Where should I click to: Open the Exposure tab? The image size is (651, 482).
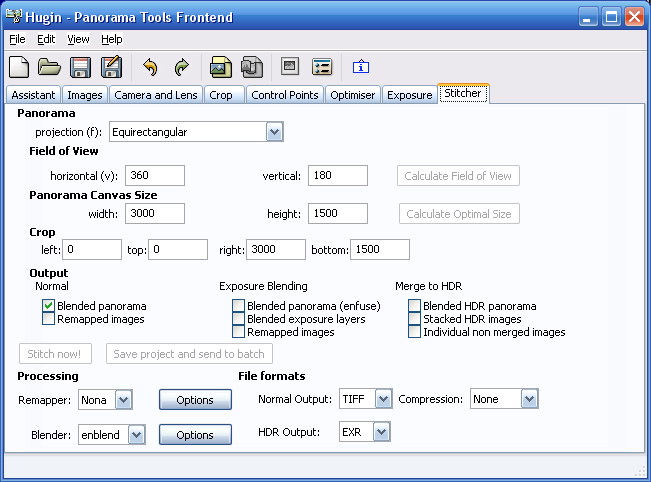[x=410, y=95]
